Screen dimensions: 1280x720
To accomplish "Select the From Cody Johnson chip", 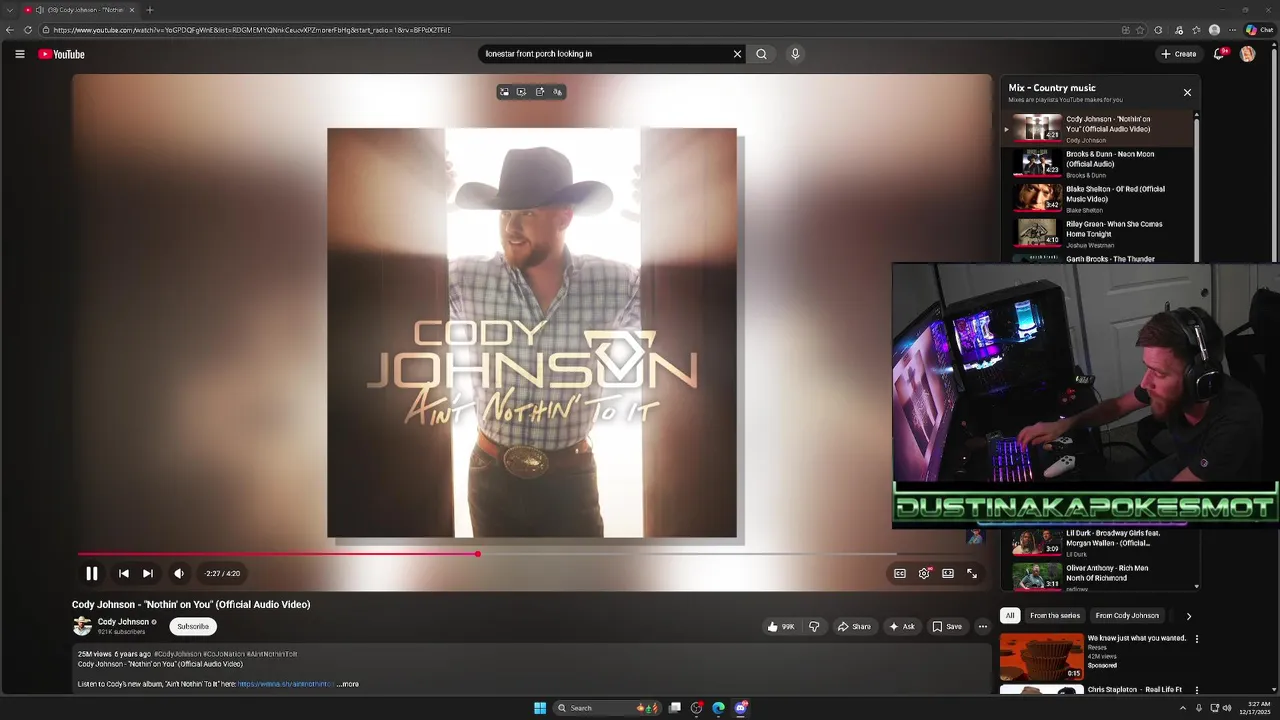I will (x=1127, y=616).
